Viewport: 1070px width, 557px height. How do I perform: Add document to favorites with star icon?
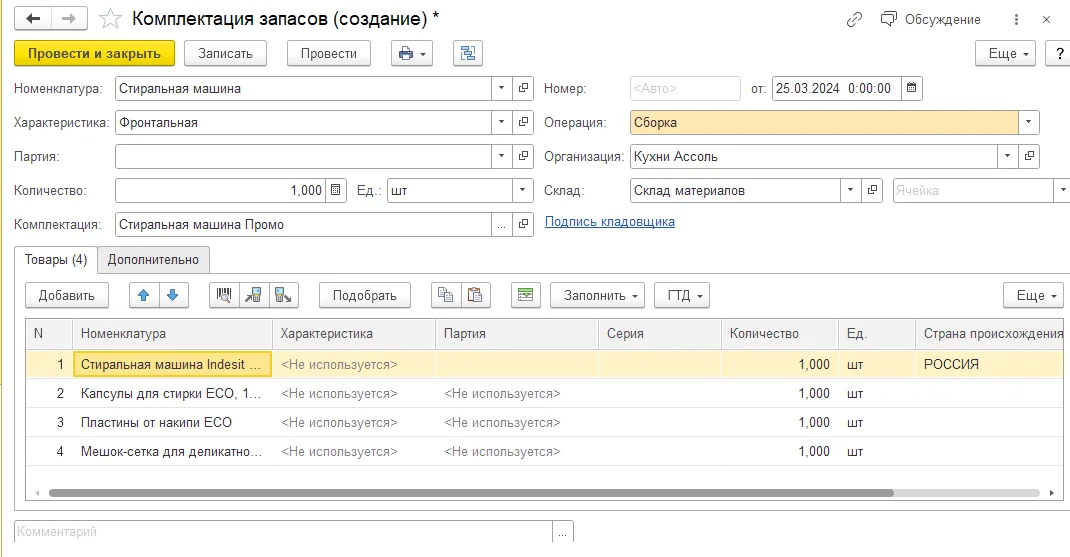tap(110, 19)
